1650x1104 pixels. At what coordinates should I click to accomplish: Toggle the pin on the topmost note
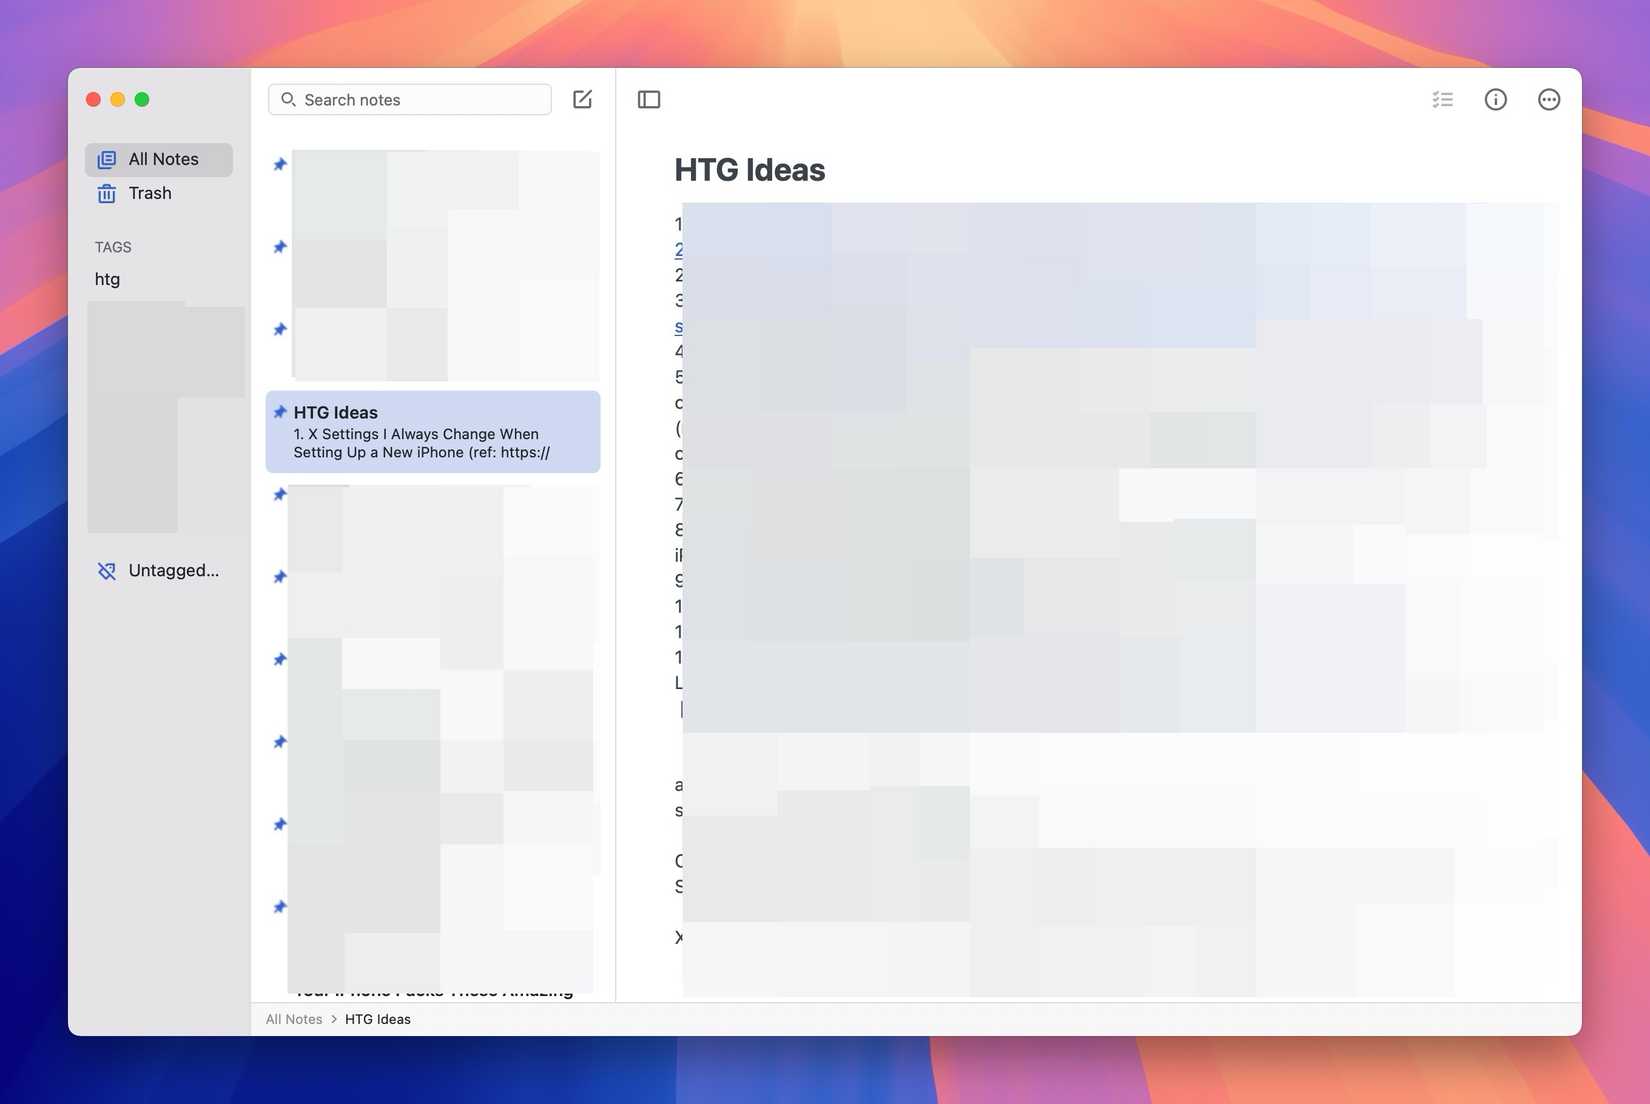tap(280, 164)
